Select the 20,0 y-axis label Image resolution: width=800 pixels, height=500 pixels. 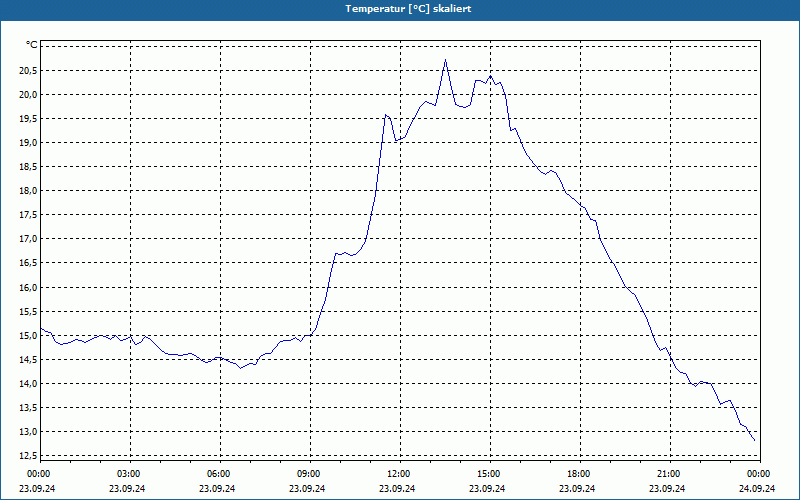click(x=28, y=94)
